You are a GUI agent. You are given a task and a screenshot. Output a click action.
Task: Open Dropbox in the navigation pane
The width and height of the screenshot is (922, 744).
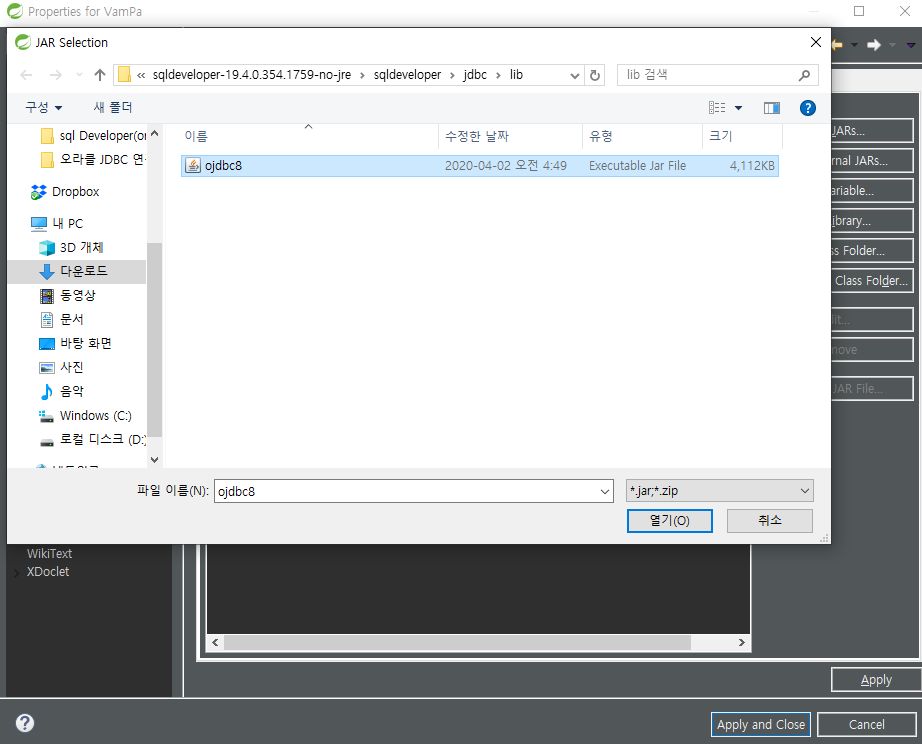coord(65,192)
